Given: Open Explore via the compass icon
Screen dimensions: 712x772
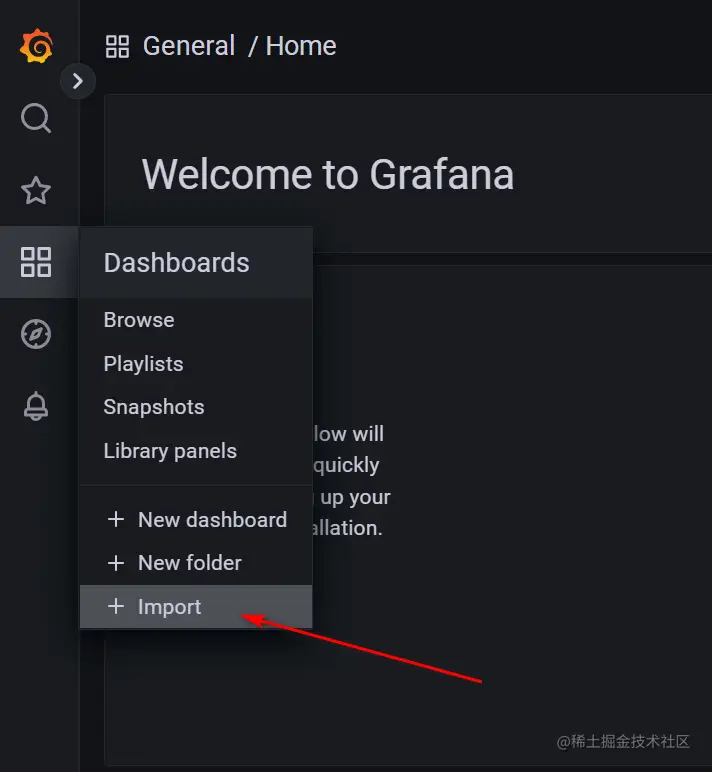Looking at the screenshot, I should point(36,334).
